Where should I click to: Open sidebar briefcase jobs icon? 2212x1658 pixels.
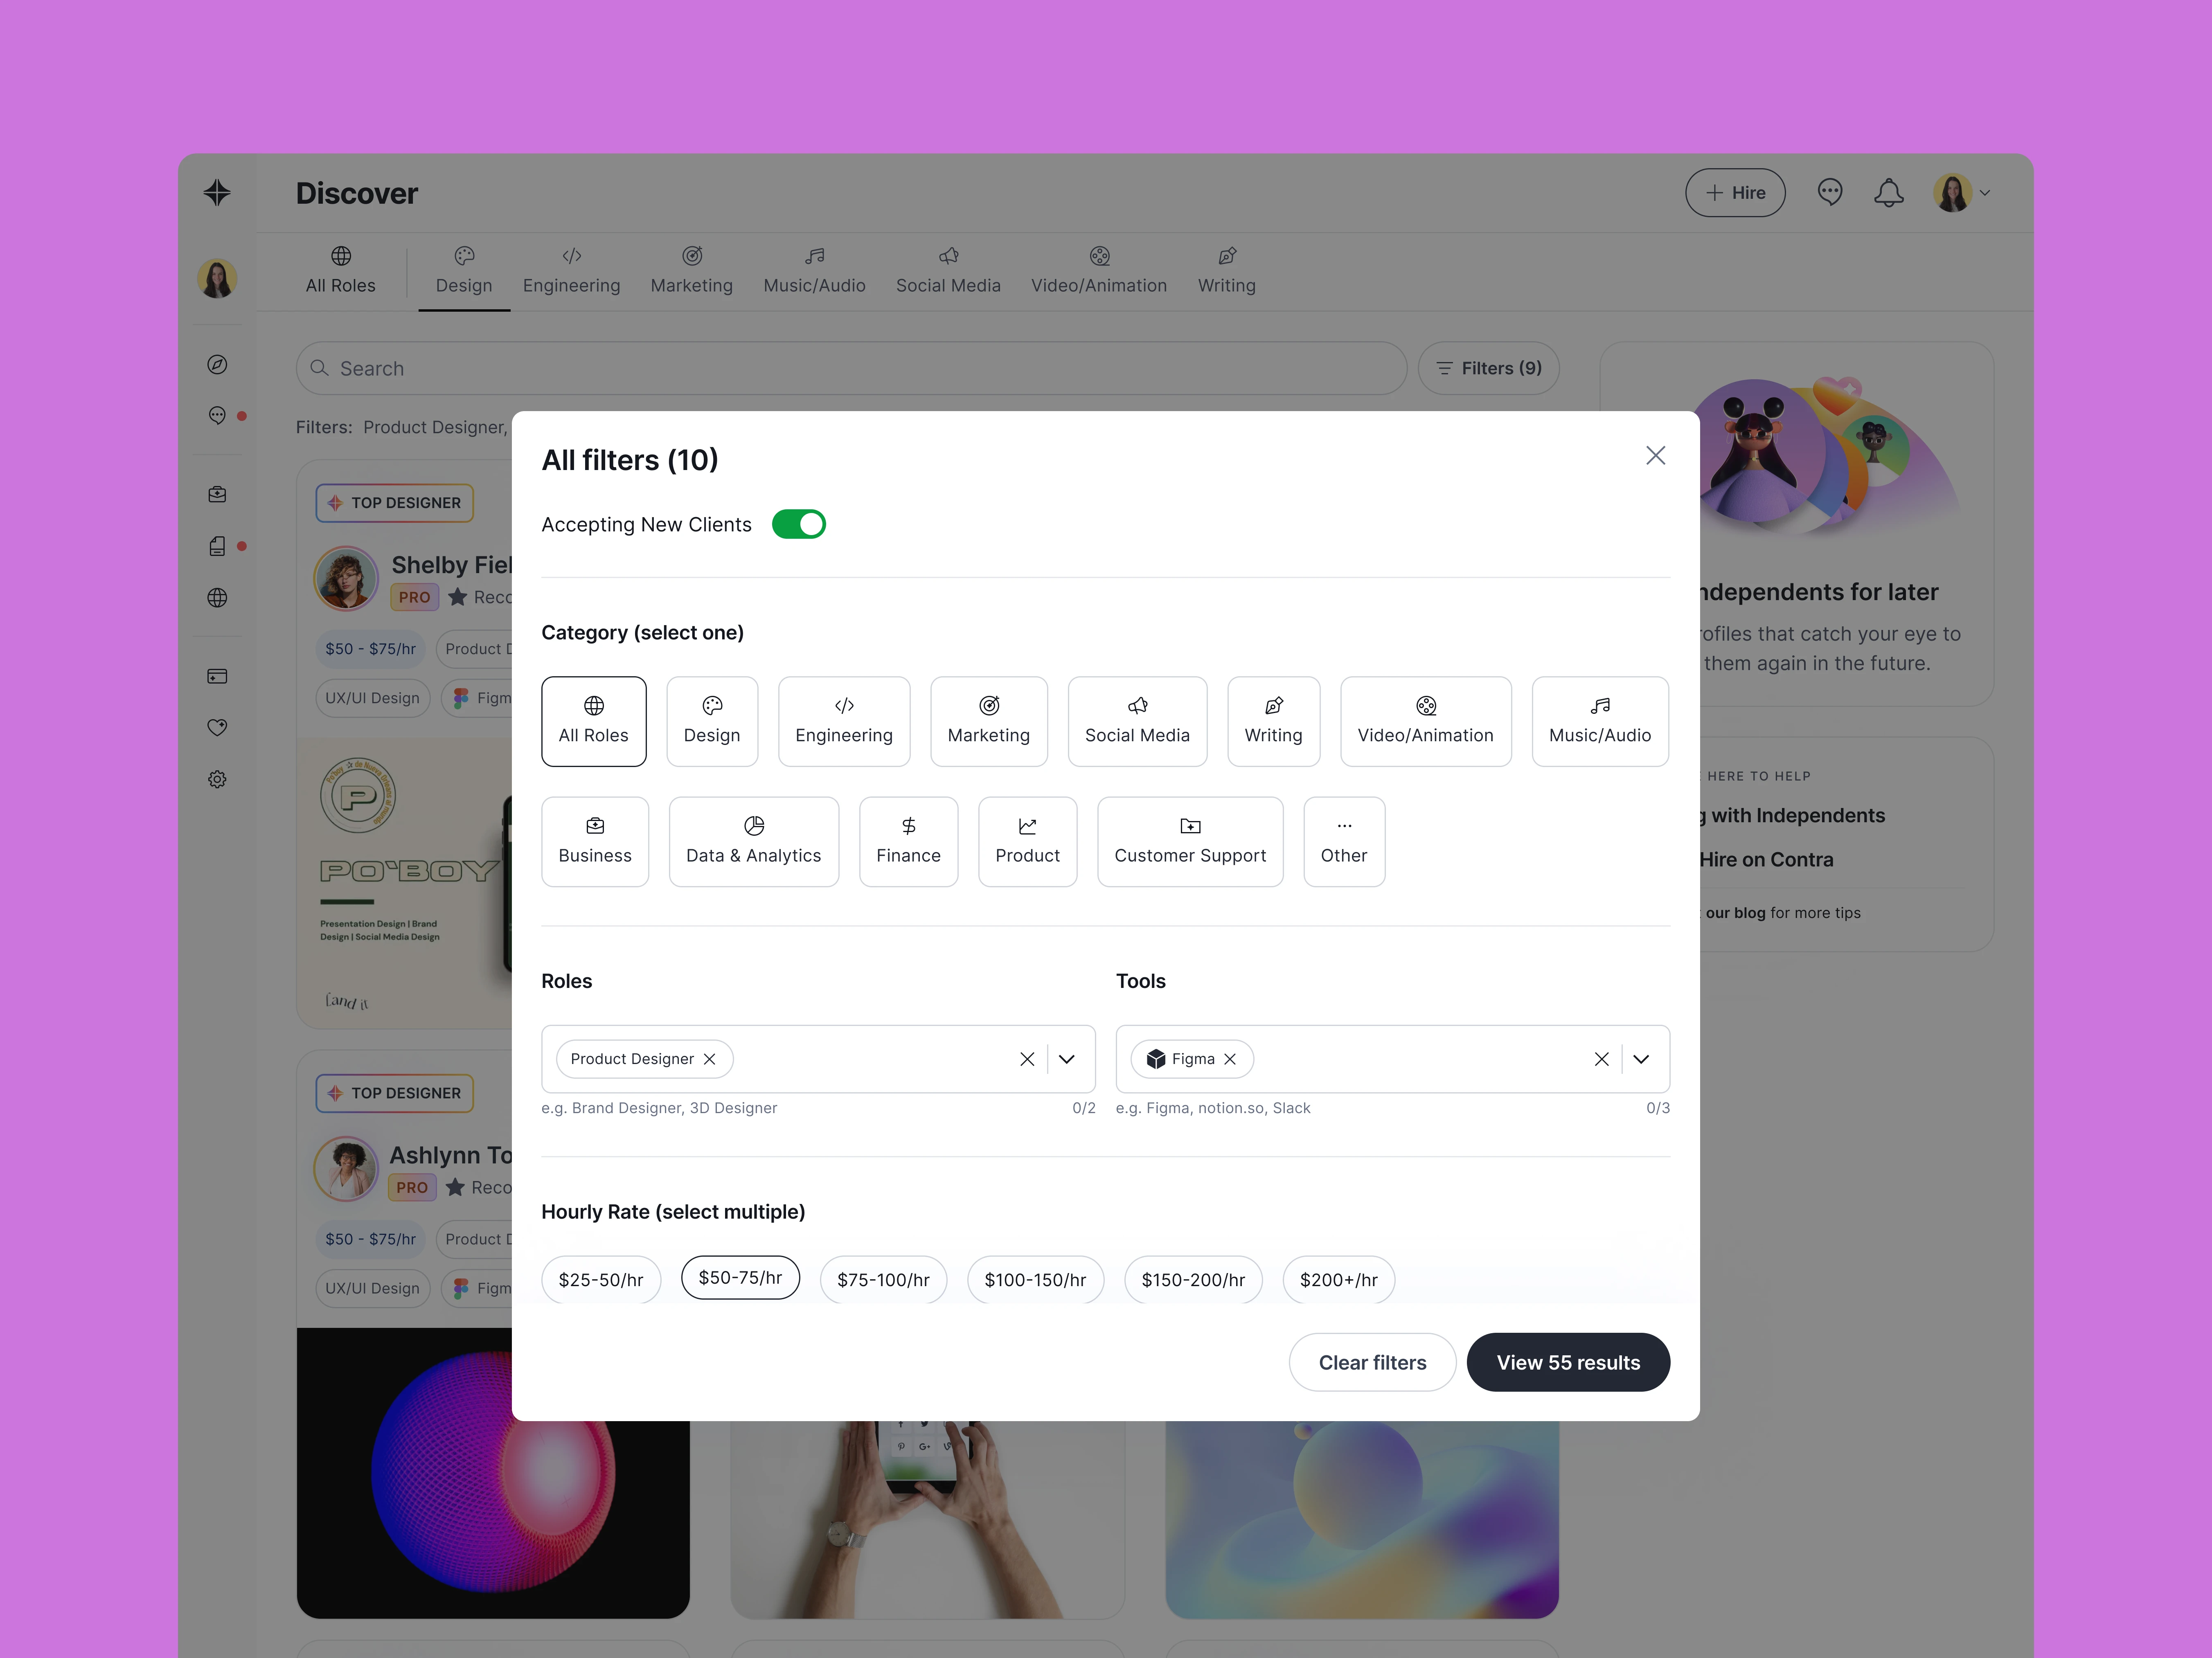click(217, 494)
